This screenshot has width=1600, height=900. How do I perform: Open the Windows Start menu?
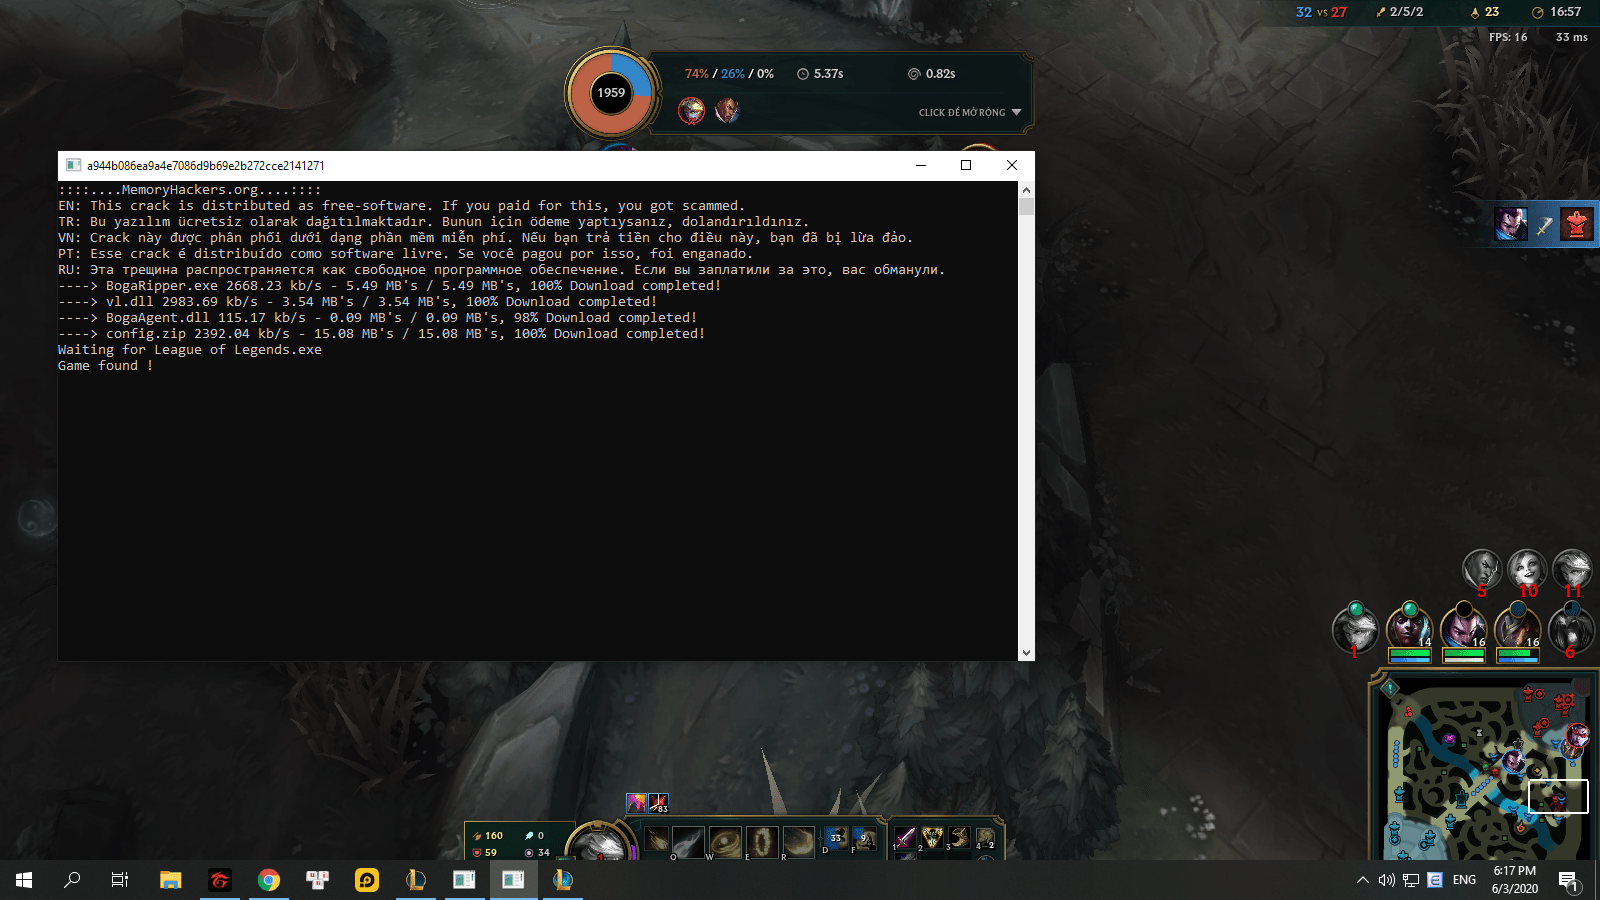click(x=24, y=880)
